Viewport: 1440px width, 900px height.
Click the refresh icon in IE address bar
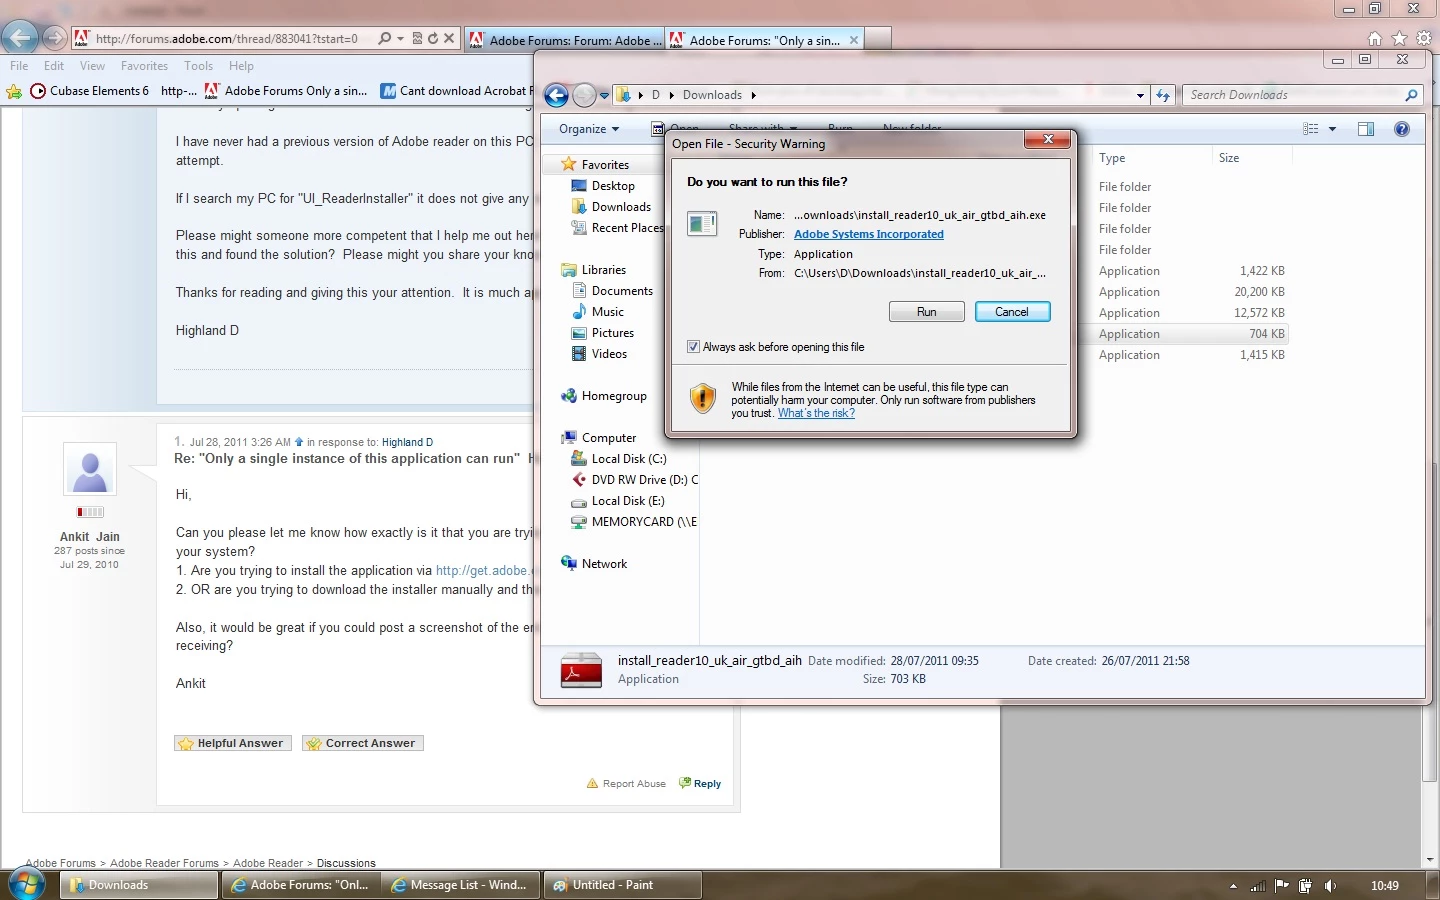coord(433,38)
